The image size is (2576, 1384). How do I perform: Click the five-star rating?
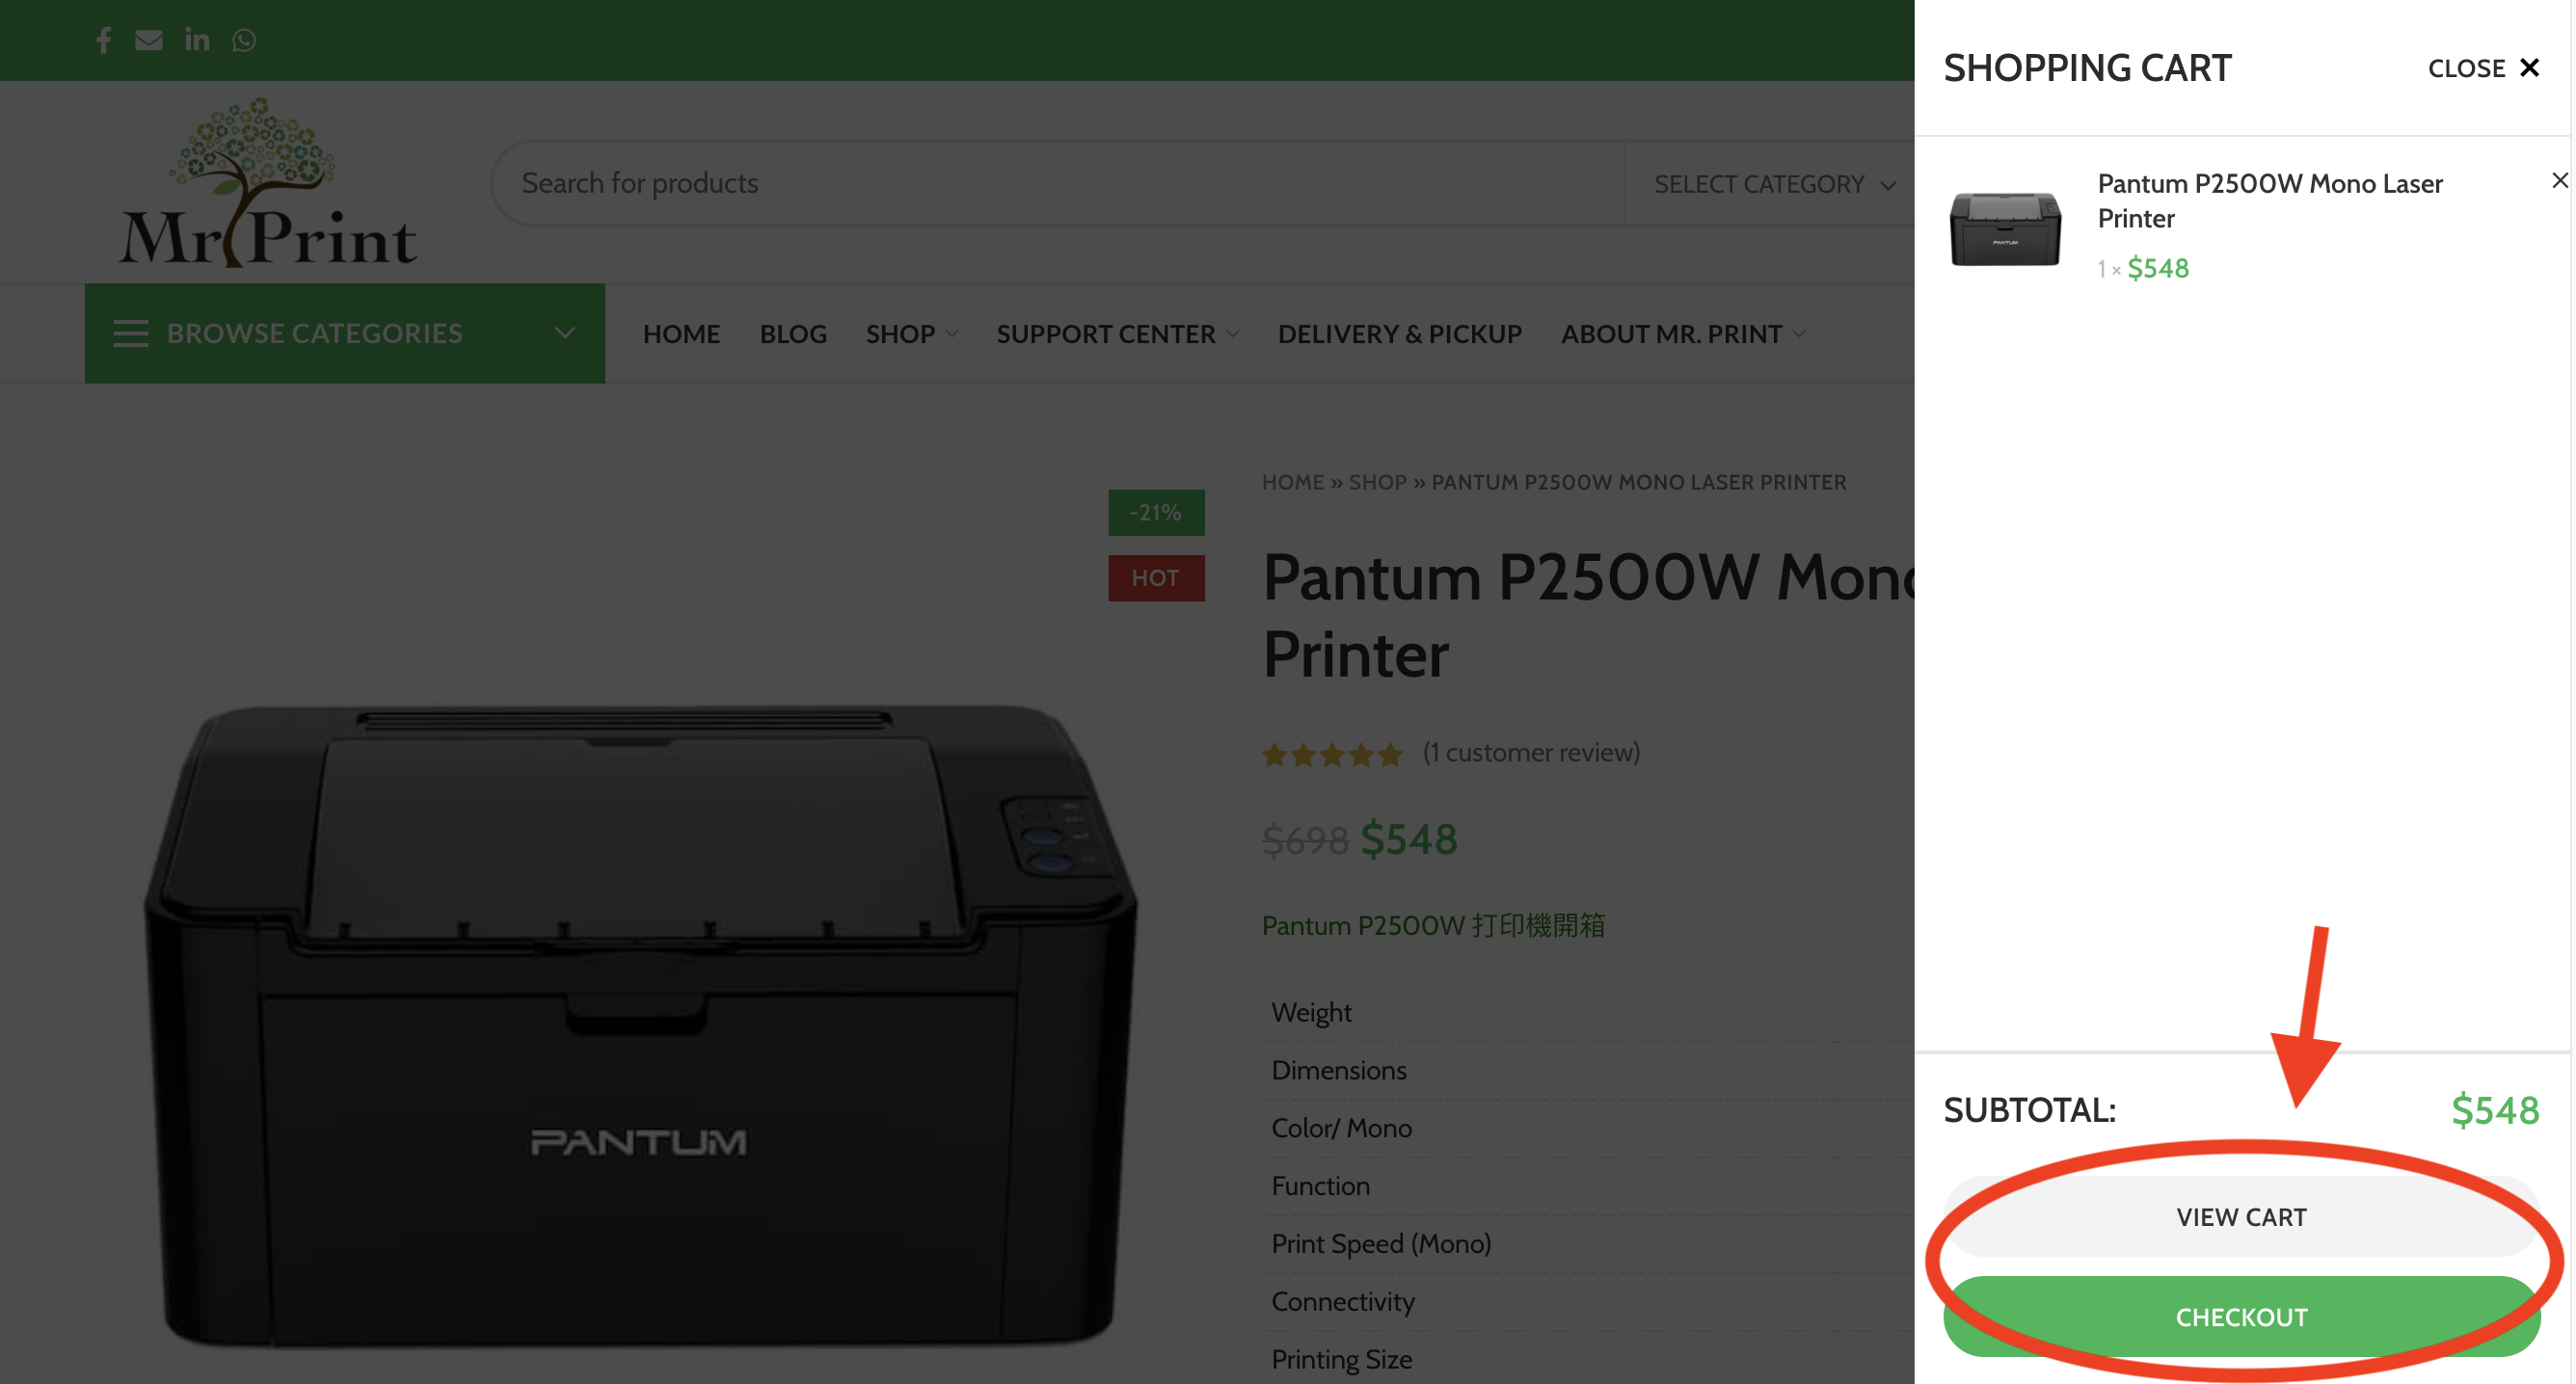tap(1332, 754)
